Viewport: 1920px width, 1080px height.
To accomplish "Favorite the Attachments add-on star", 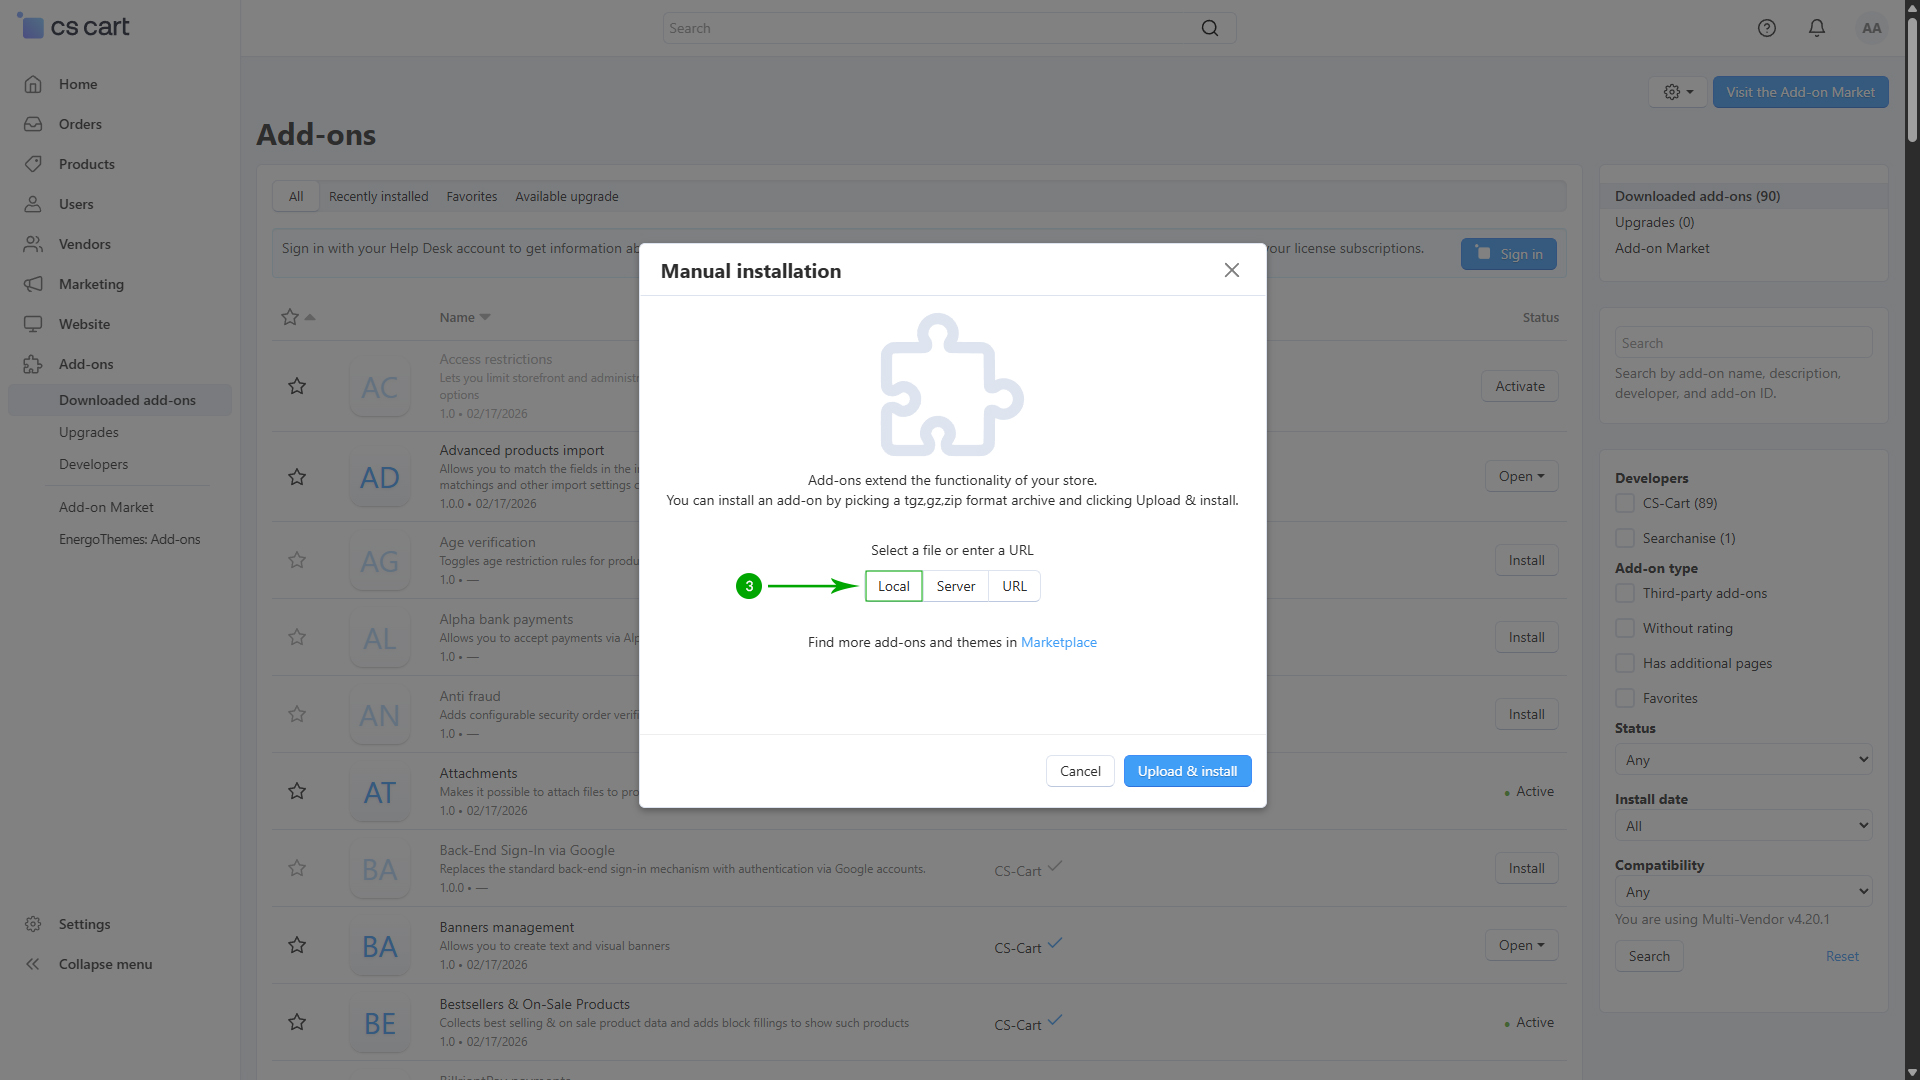I will 297,791.
